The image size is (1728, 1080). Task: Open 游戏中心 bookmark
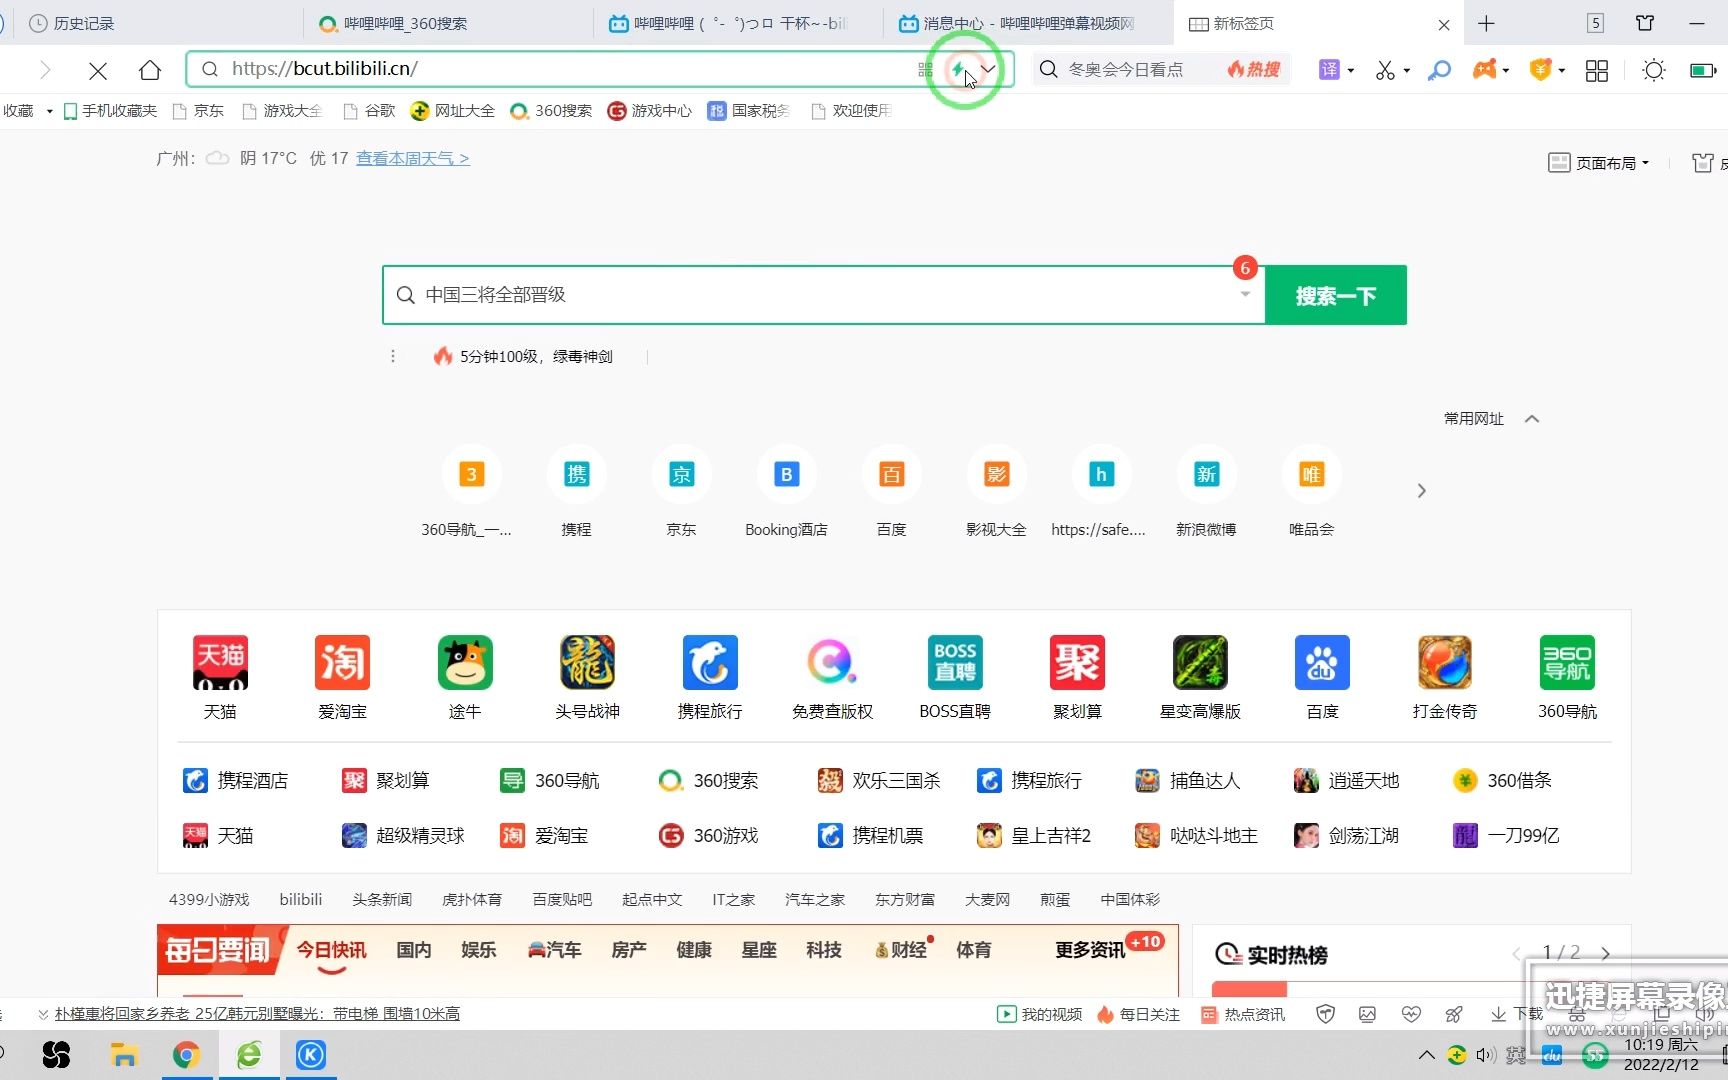pos(650,111)
